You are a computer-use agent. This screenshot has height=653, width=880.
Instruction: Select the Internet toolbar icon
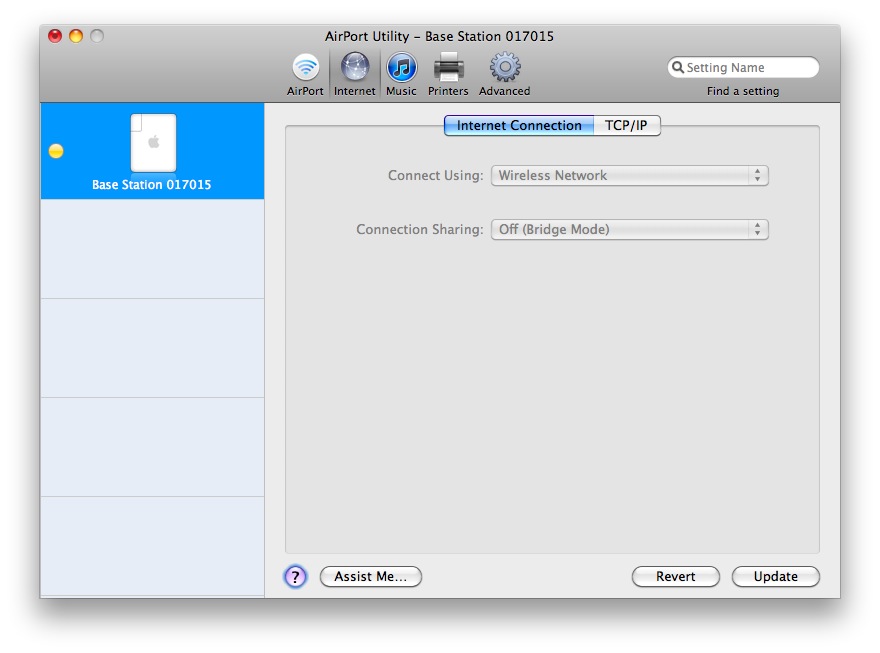(x=355, y=75)
